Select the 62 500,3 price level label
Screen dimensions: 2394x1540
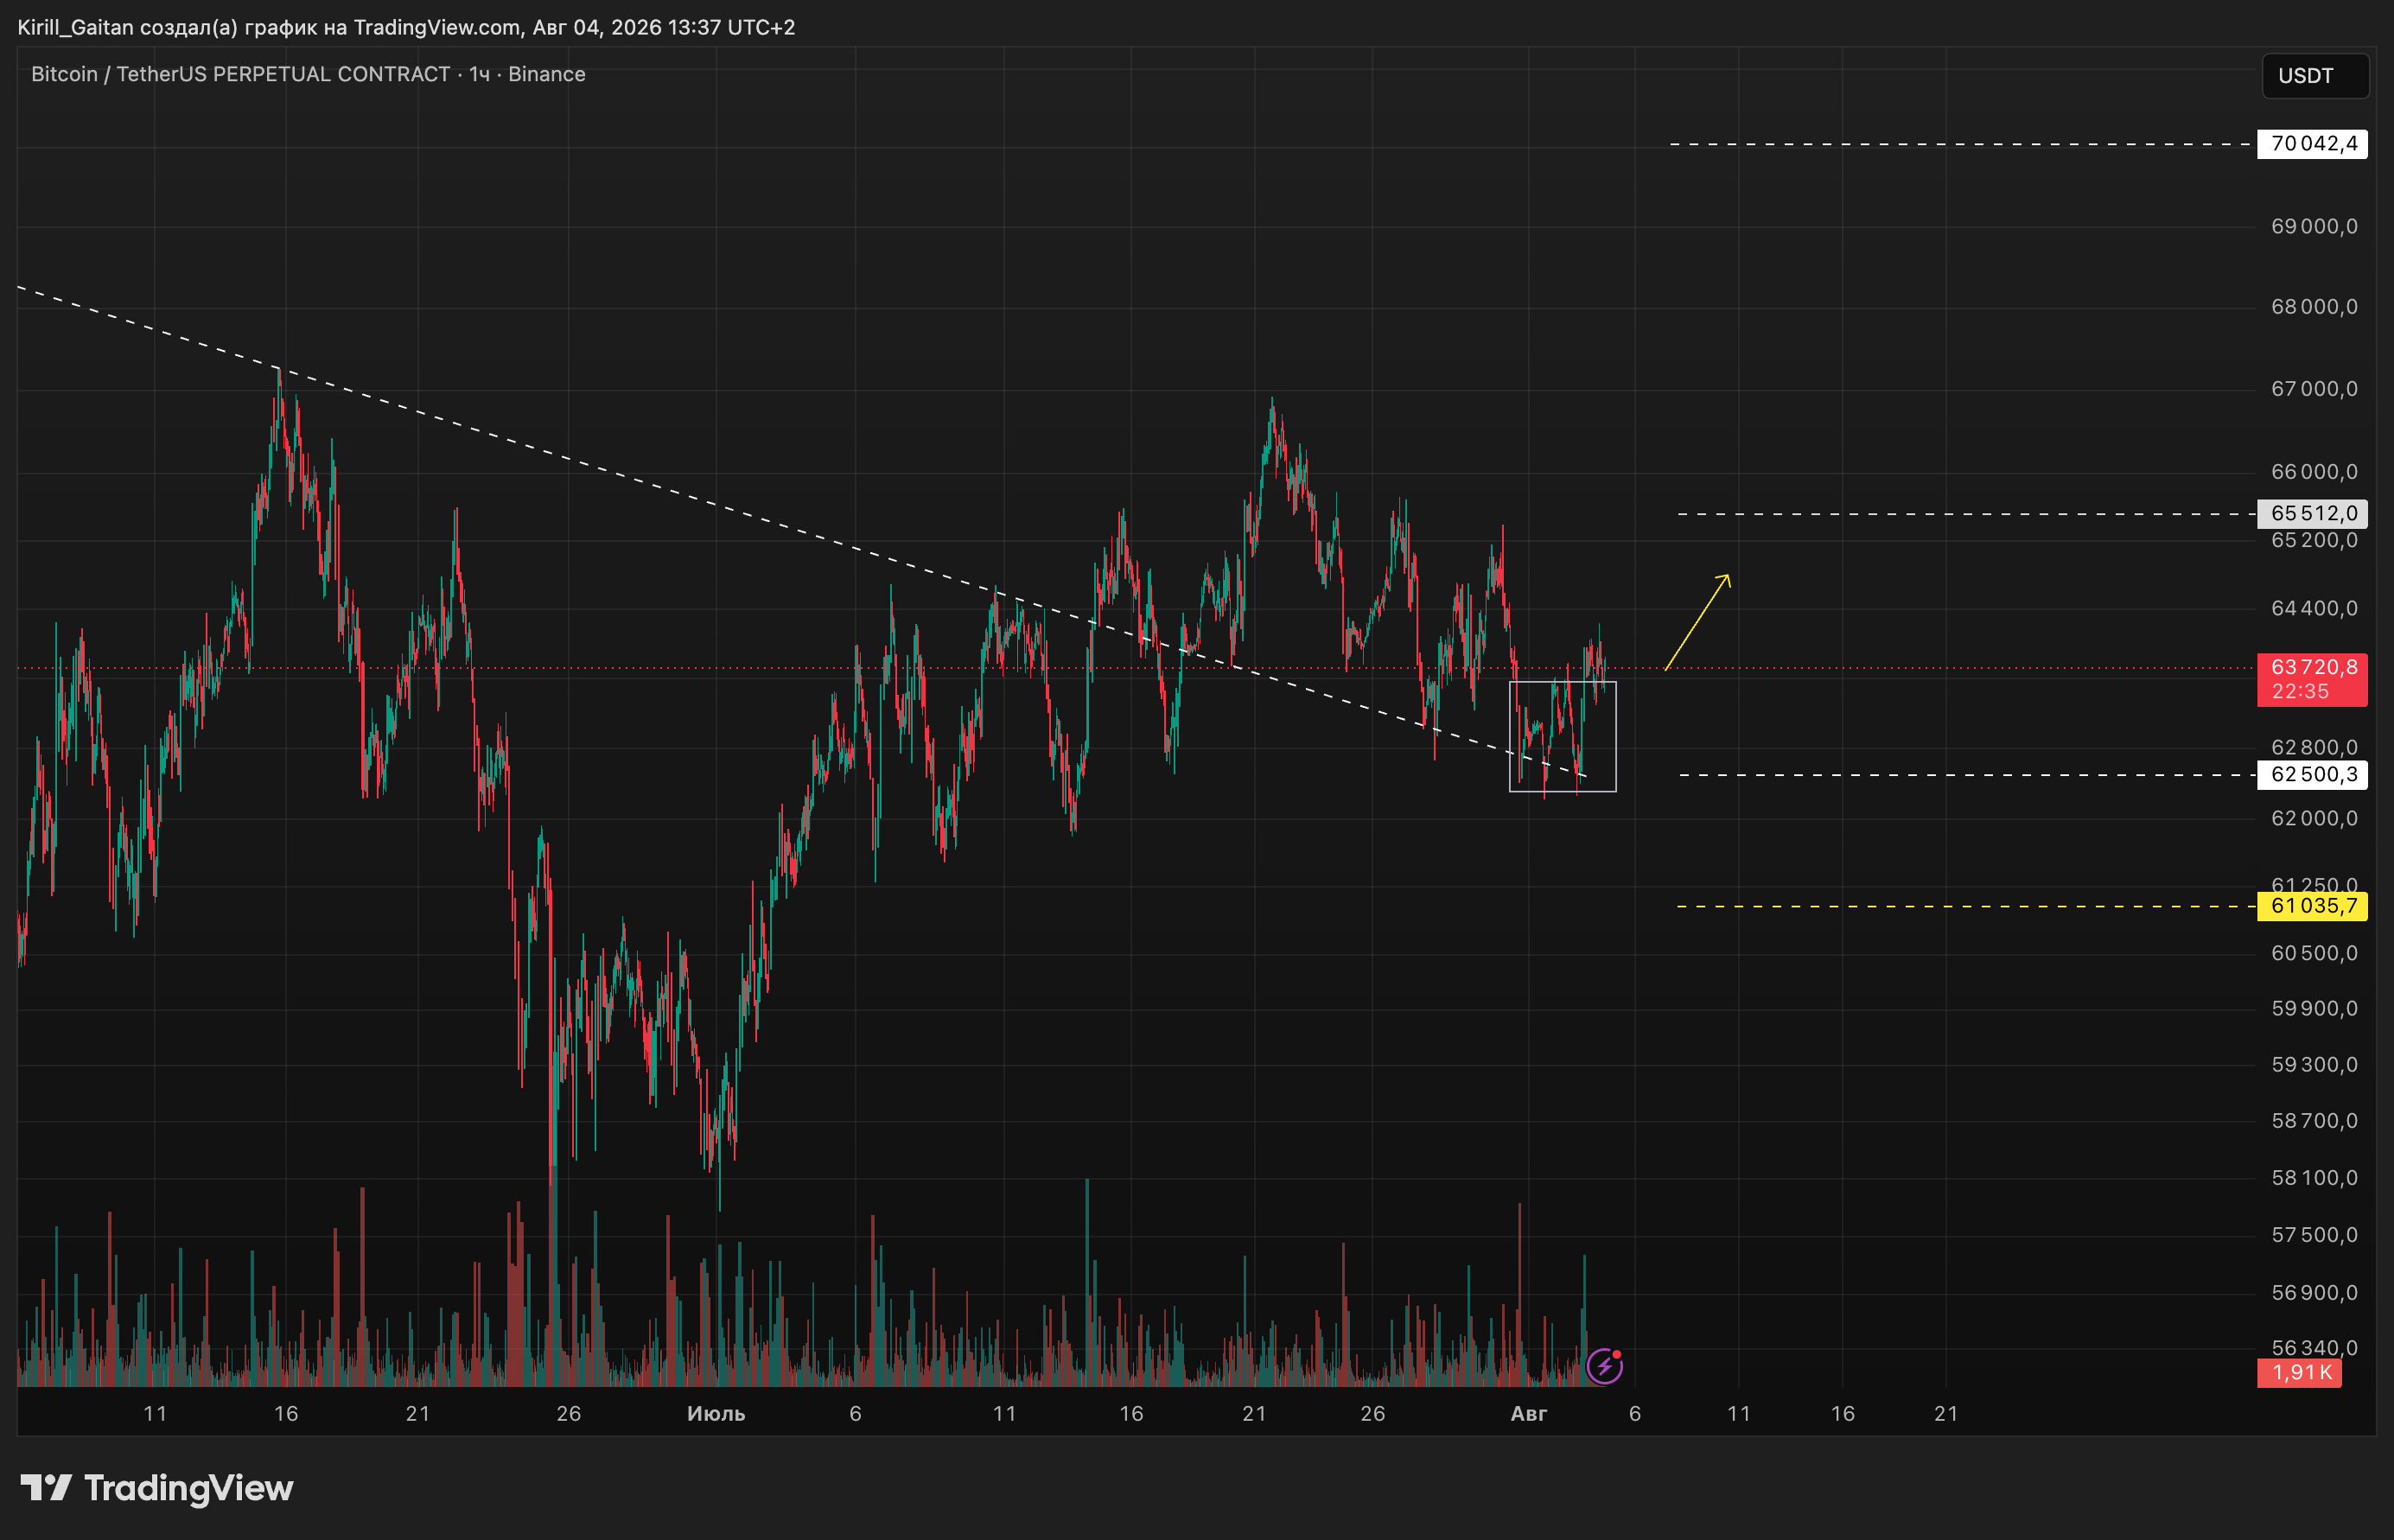tap(2312, 775)
